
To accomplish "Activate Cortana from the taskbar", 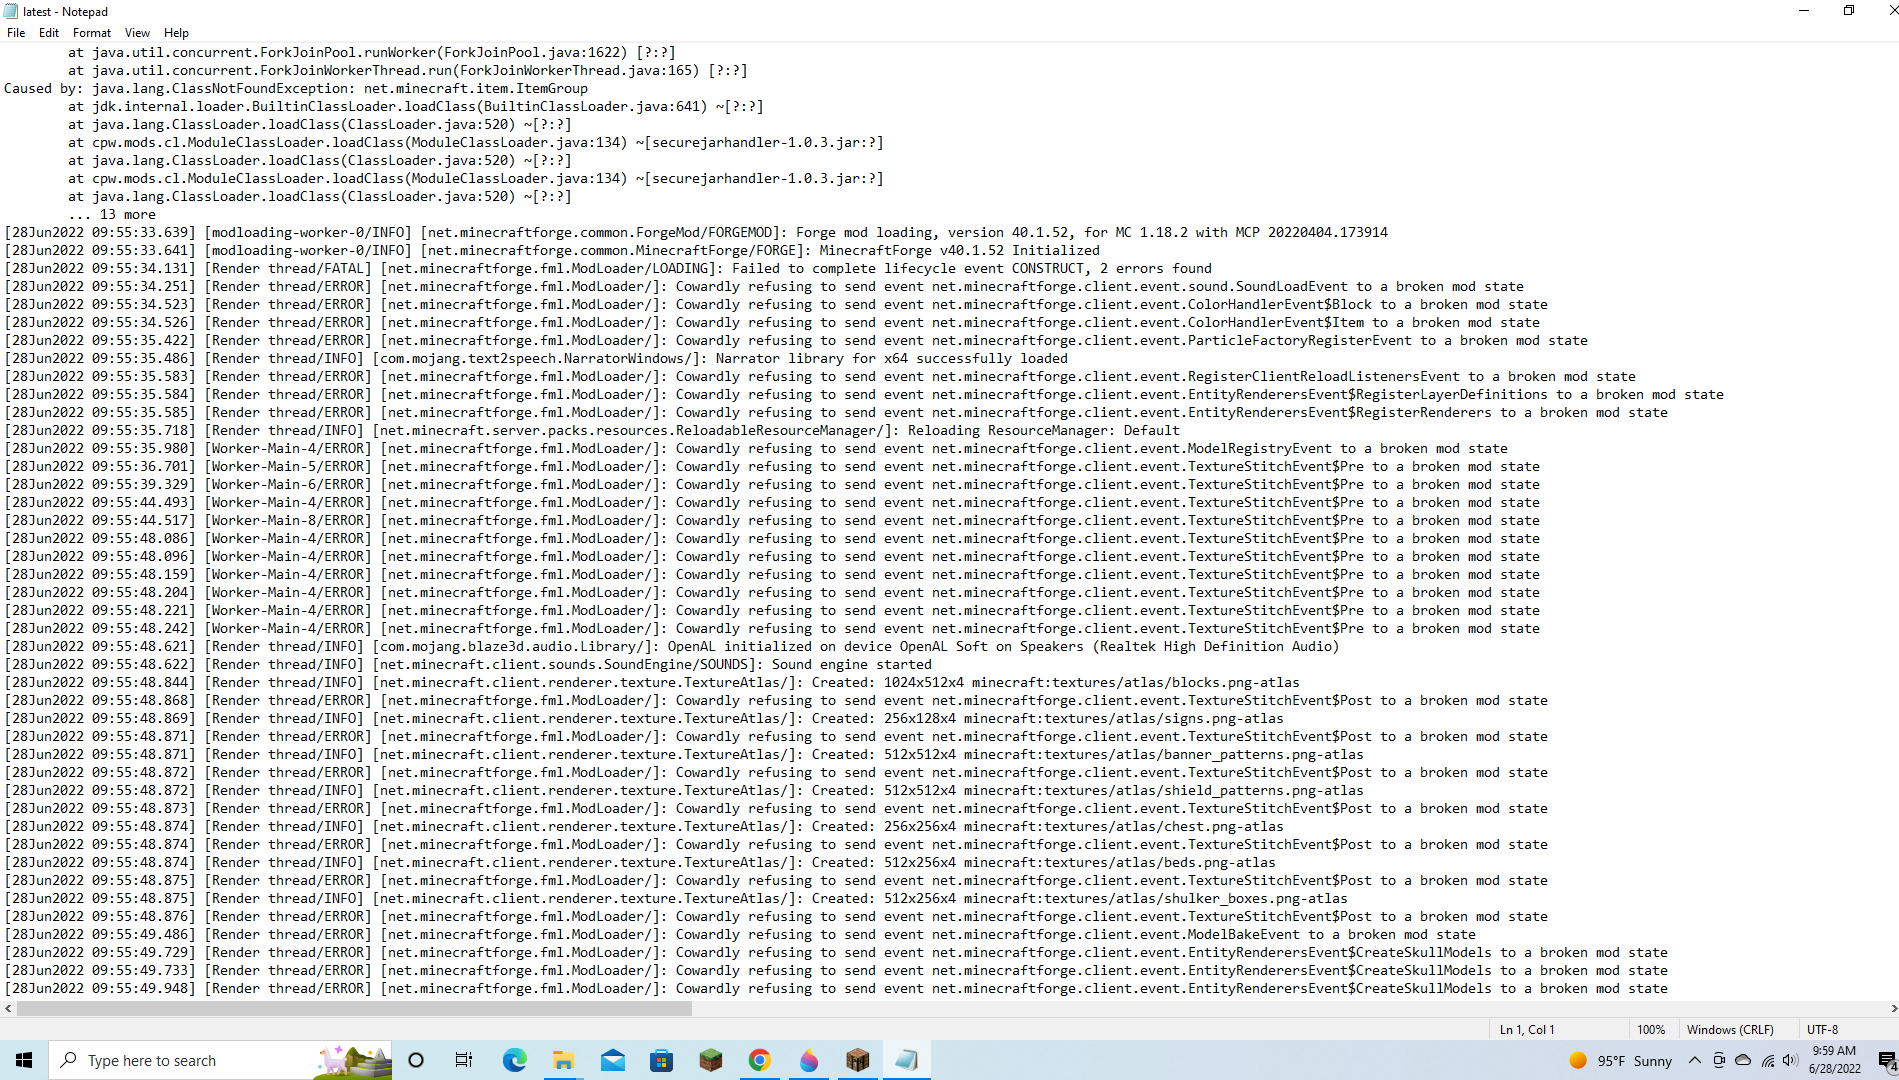I will (416, 1060).
